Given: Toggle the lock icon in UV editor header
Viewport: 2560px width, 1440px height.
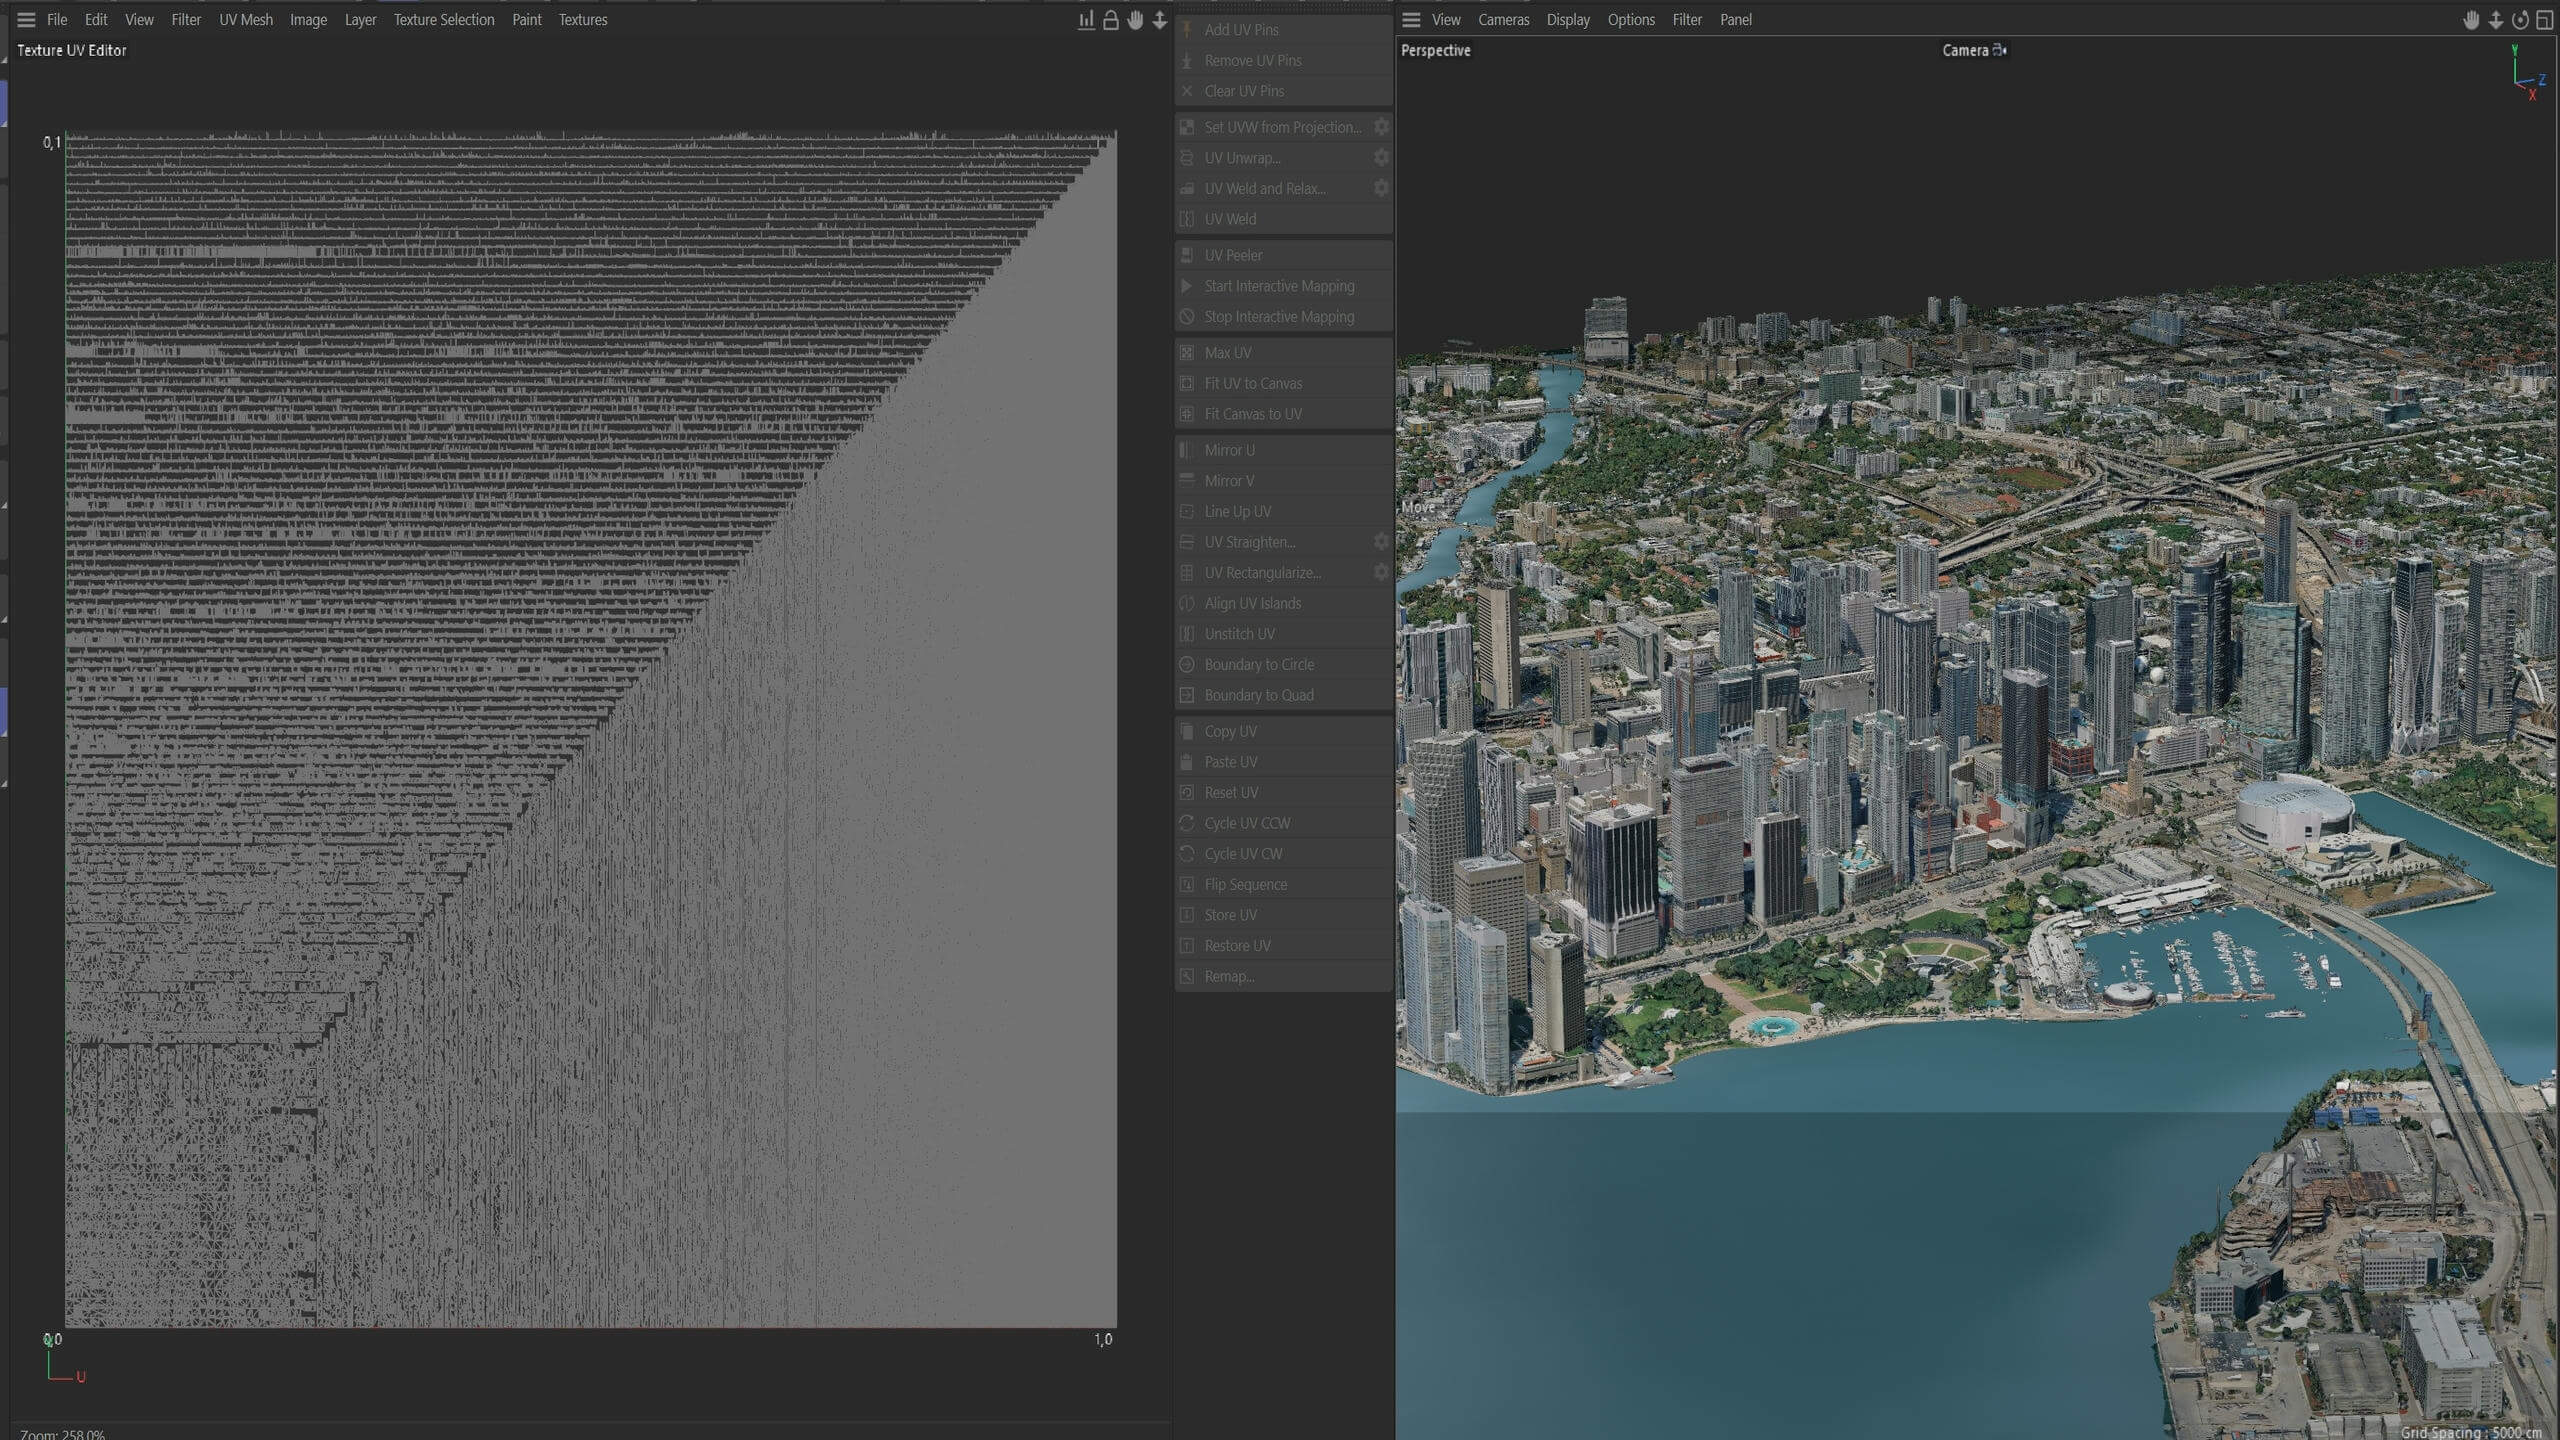Looking at the screenshot, I should tap(1111, 20).
